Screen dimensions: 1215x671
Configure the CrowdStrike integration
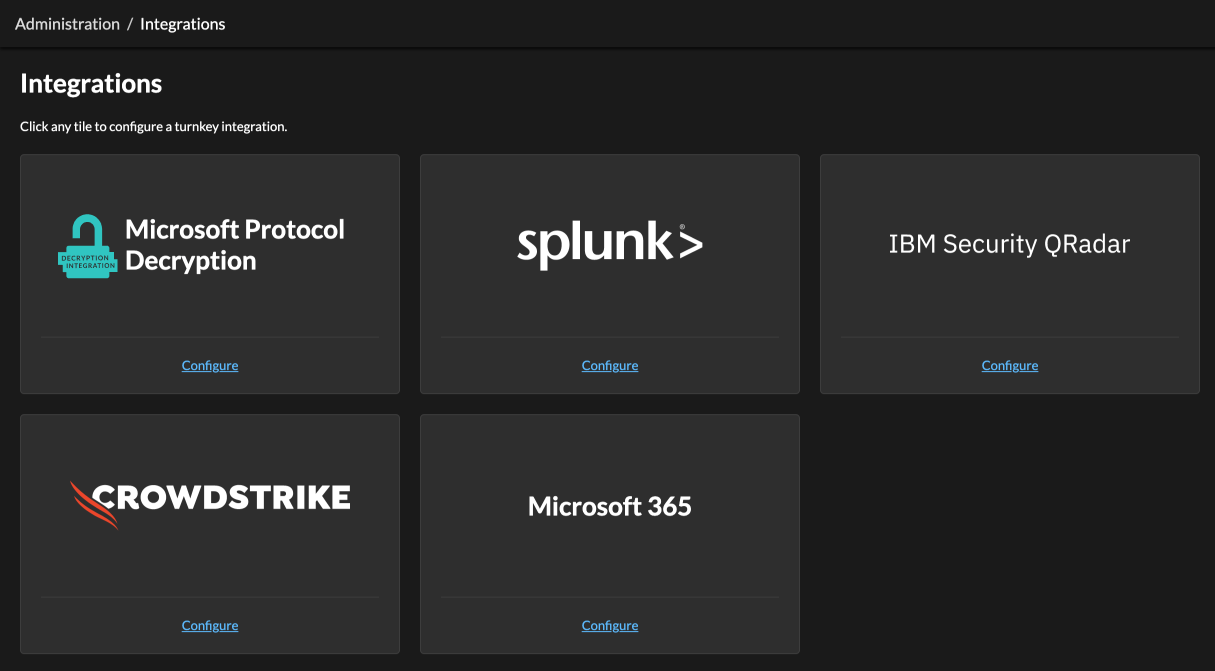tap(210, 626)
